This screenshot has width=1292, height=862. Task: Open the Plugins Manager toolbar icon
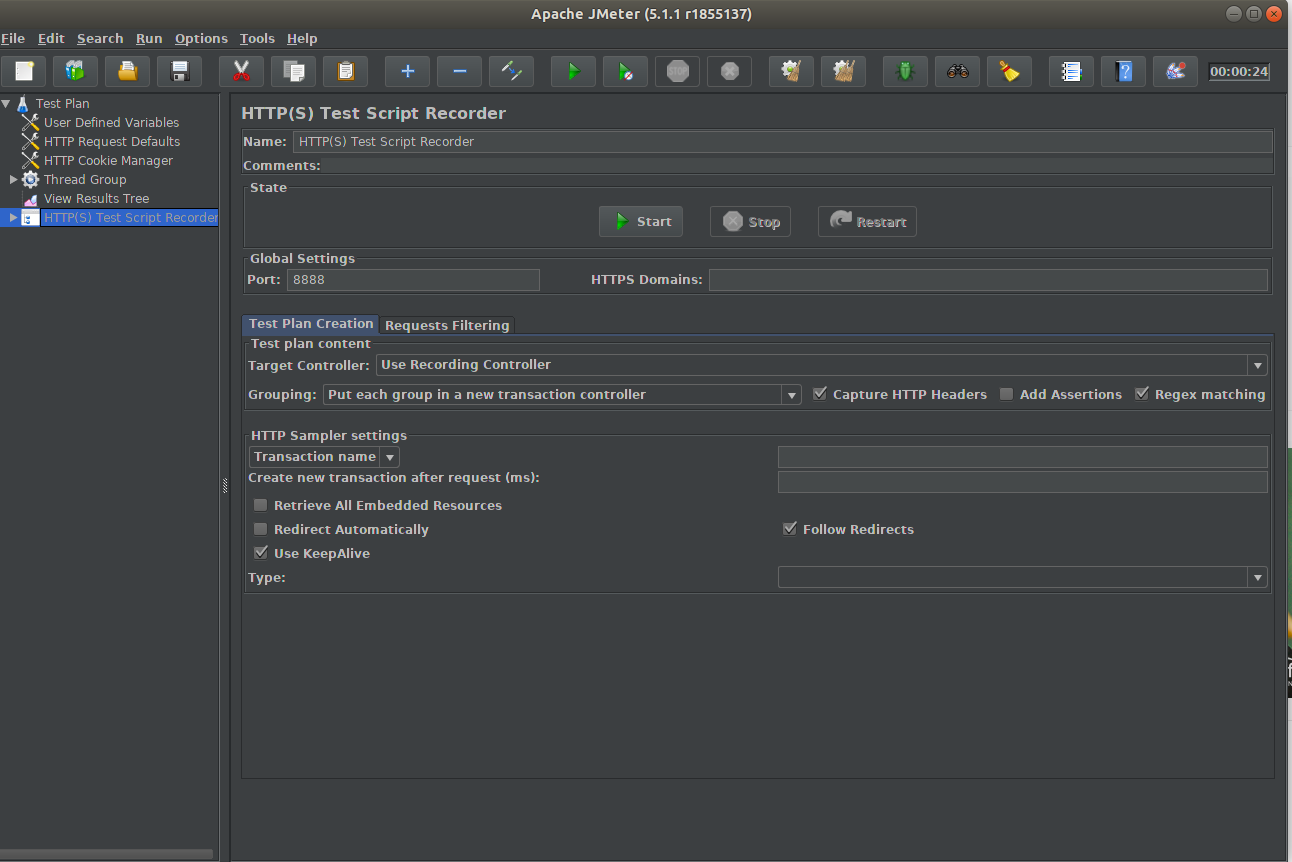(1175, 71)
